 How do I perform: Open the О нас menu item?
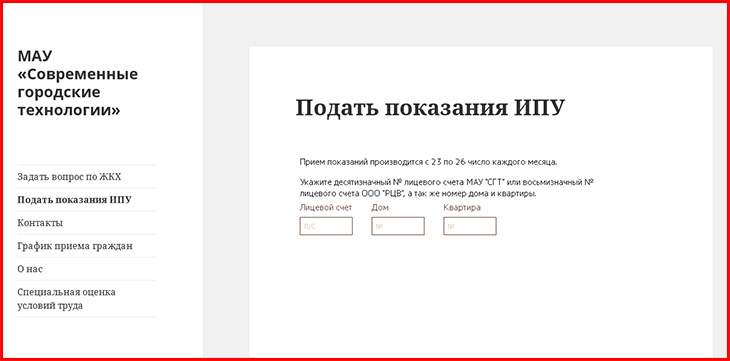(30, 269)
